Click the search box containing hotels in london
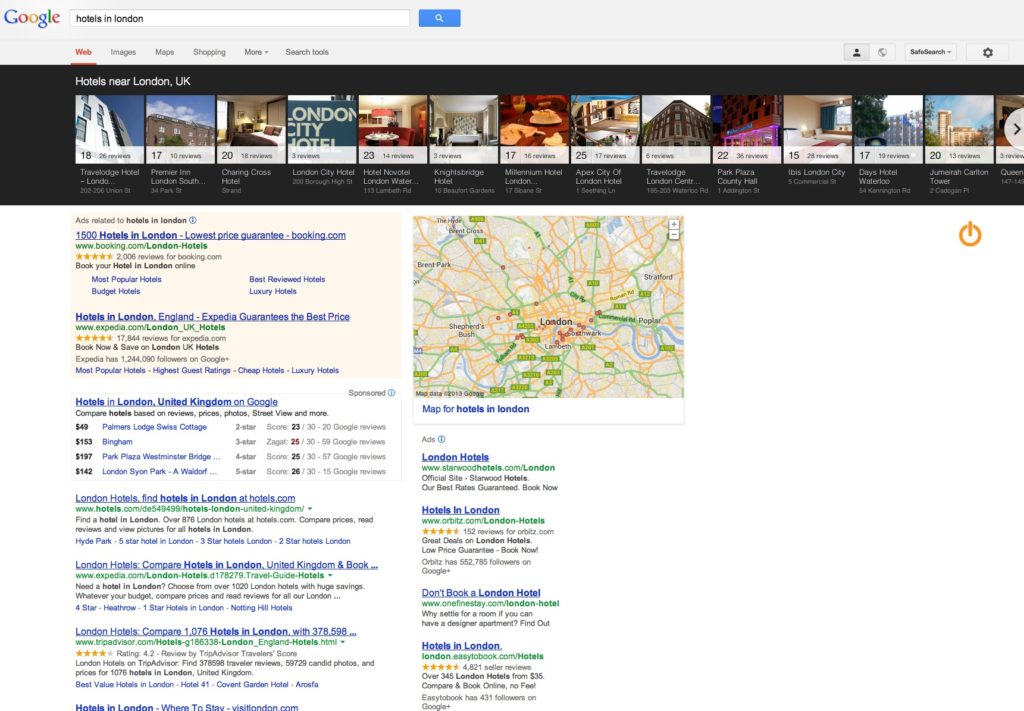 [240, 18]
